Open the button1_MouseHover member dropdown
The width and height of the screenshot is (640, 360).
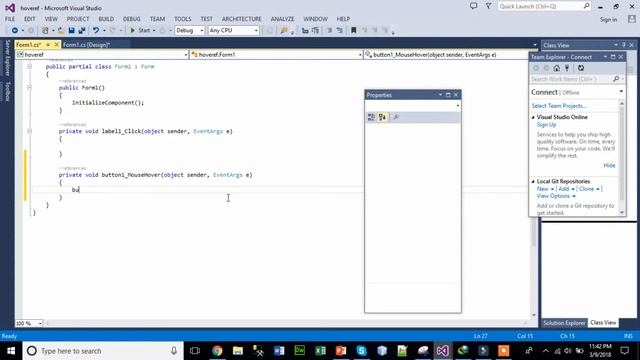pyautogui.click(x=447, y=55)
